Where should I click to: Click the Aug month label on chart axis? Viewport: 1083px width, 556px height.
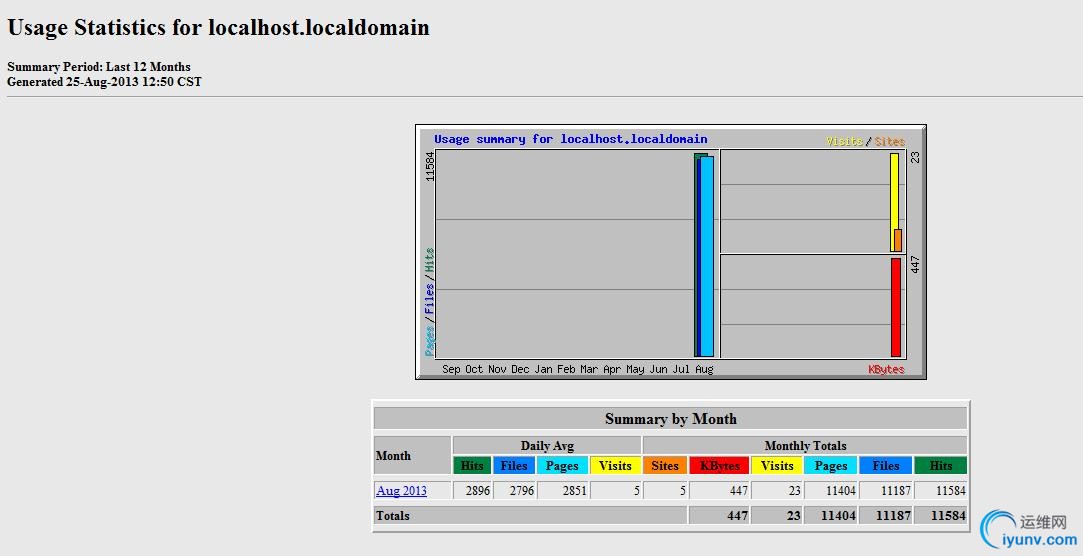coord(705,369)
